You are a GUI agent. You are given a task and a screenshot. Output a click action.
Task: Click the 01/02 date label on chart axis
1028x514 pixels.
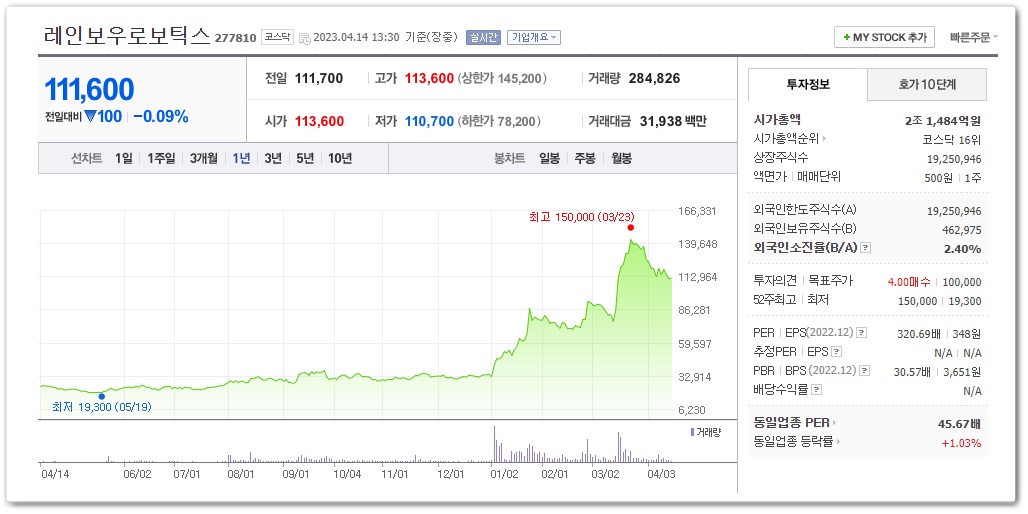[x=504, y=473]
